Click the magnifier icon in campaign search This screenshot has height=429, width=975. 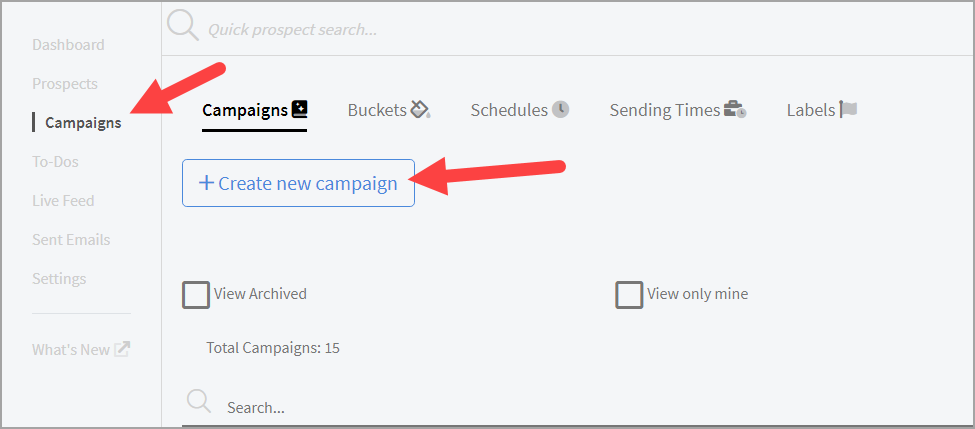coord(199,402)
